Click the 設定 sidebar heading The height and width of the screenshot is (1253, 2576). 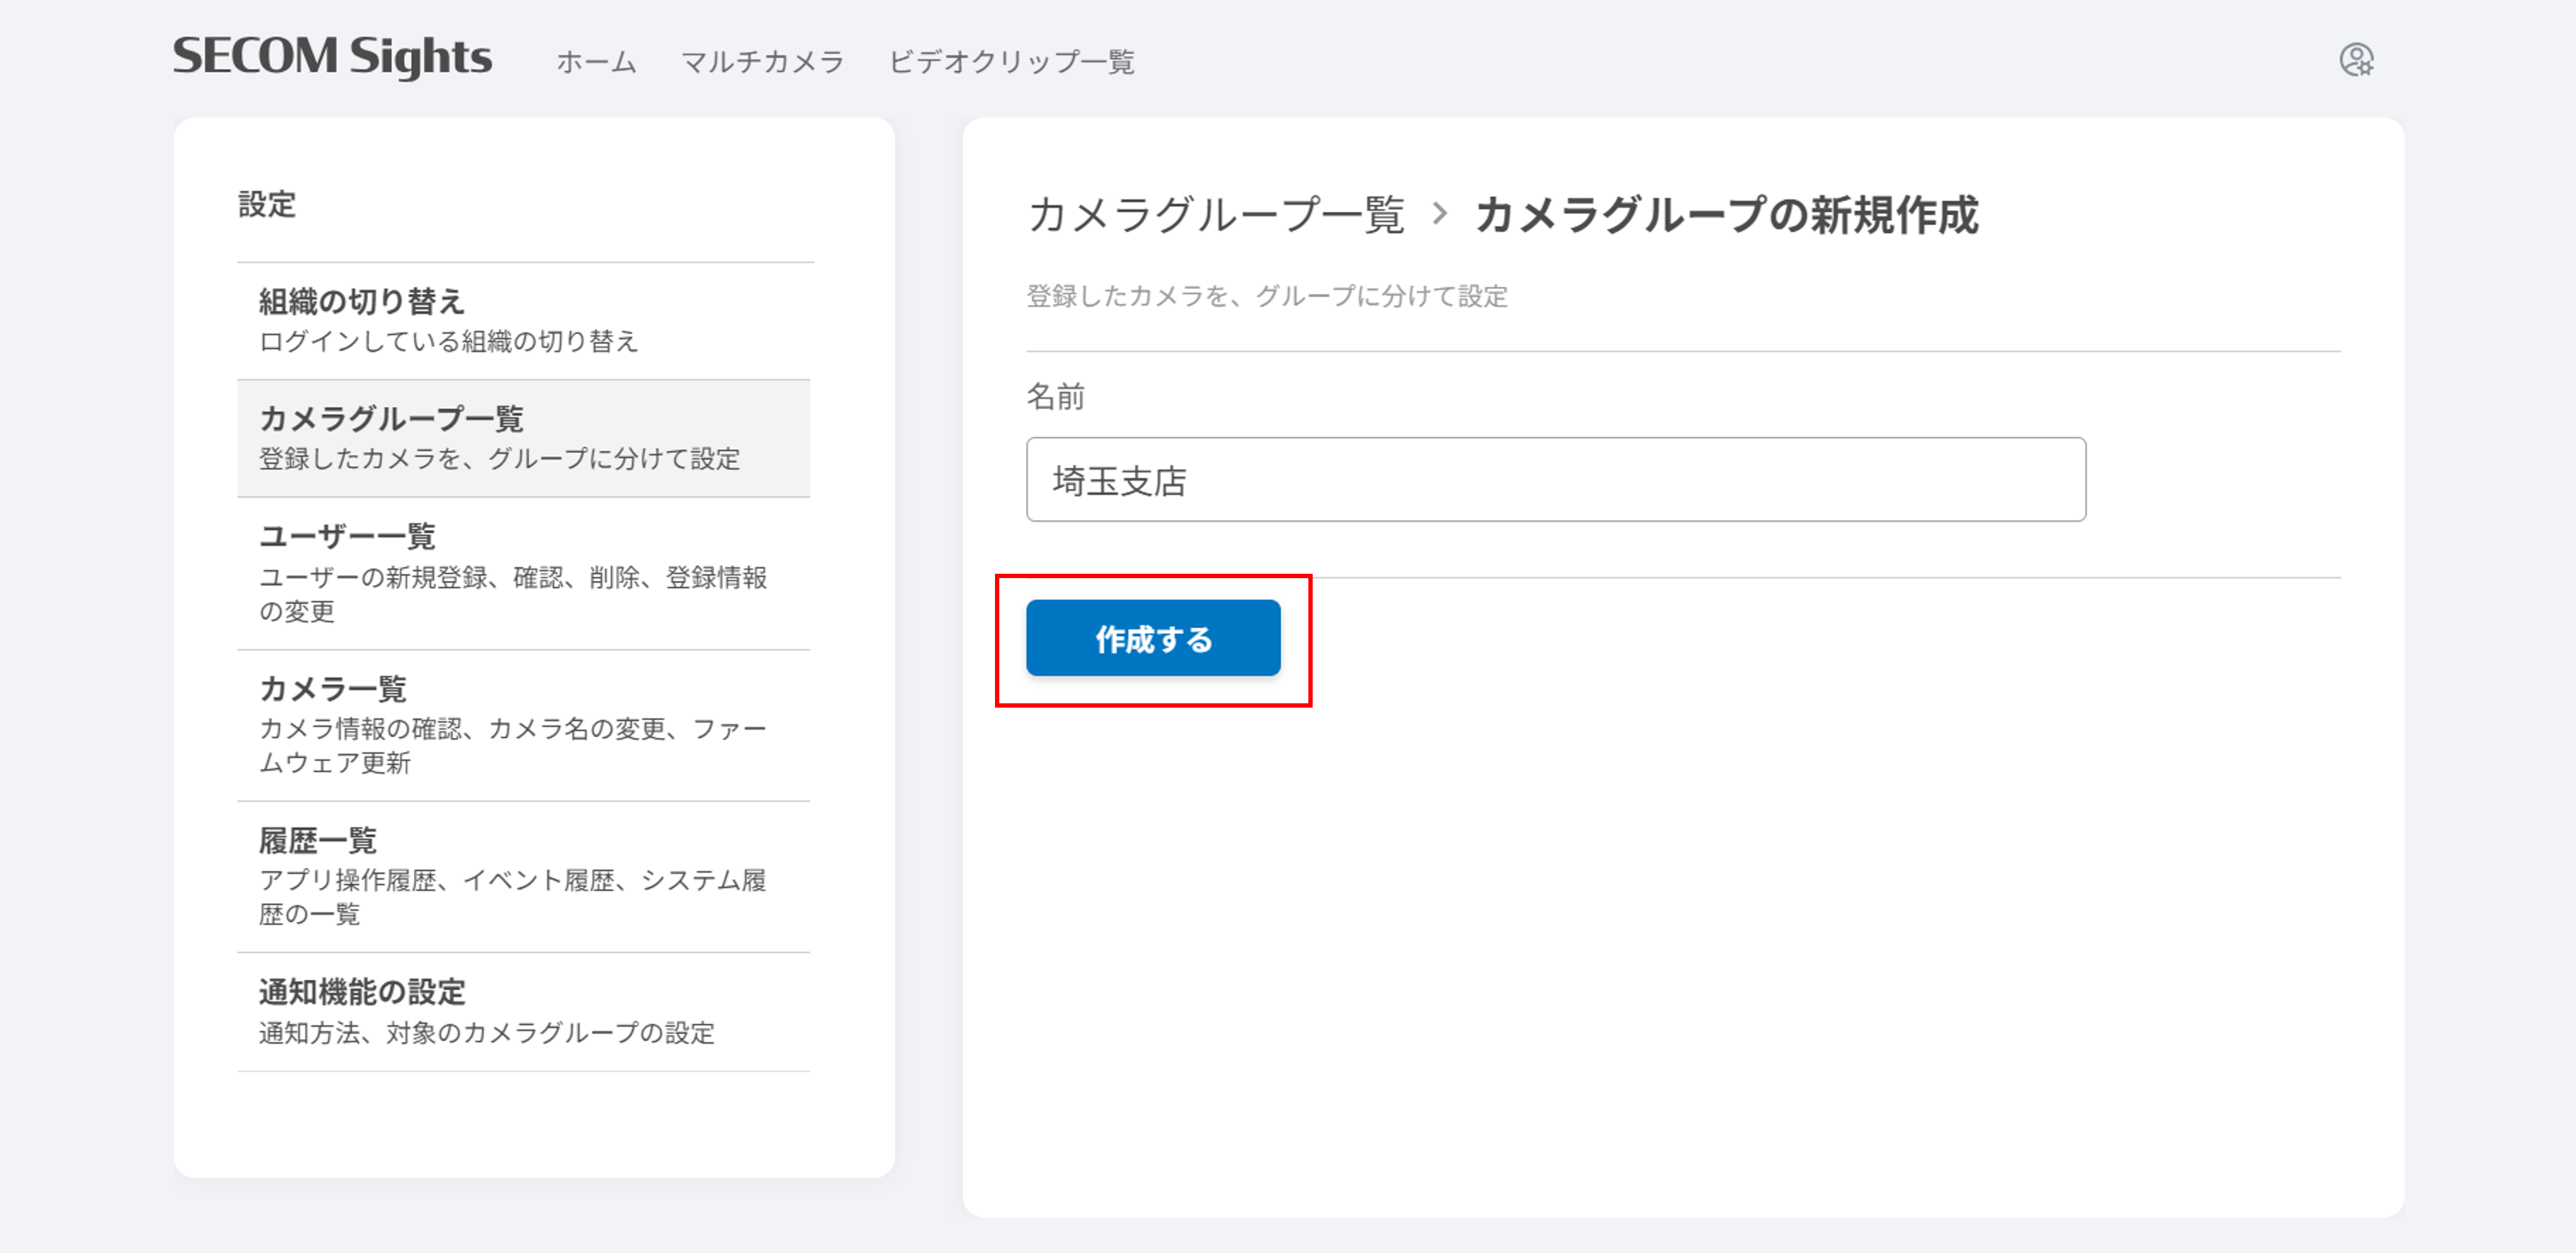[267, 204]
